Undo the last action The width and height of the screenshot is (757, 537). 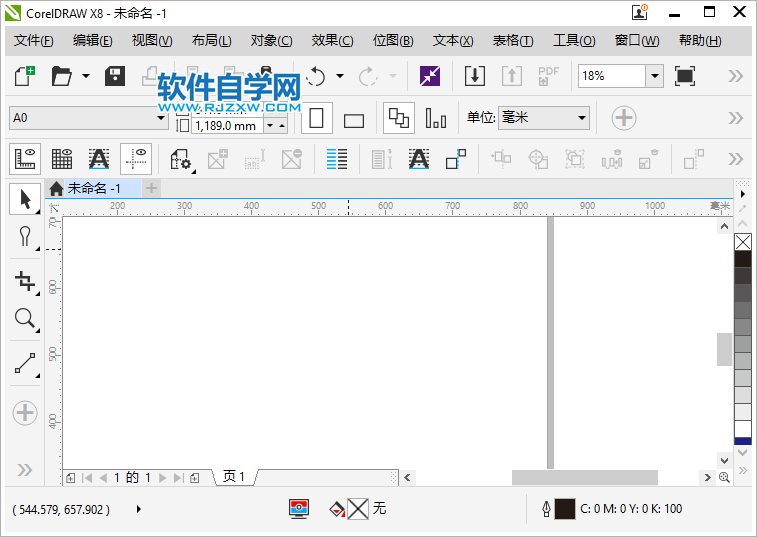click(317, 76)
